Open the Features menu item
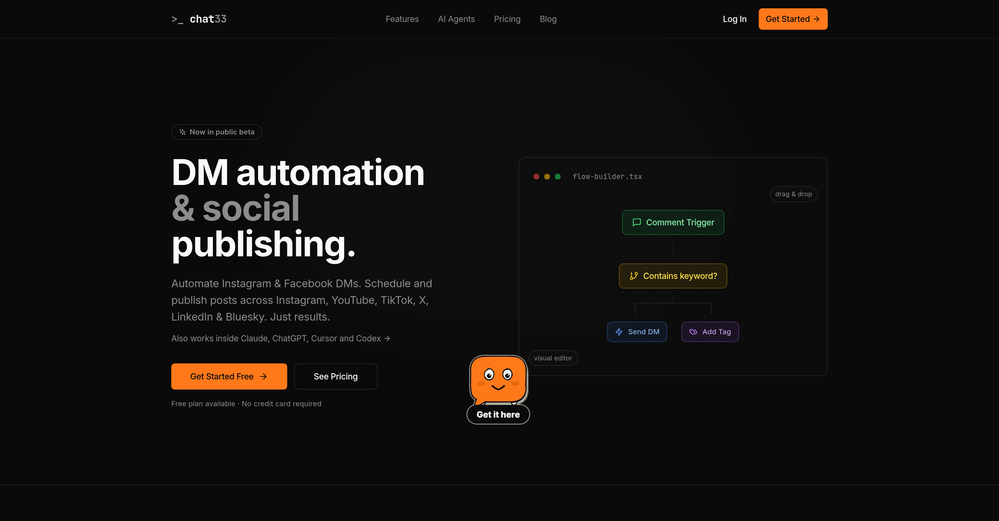The height and width of the screenshot is (521, 999). click(x=402, y=19)
